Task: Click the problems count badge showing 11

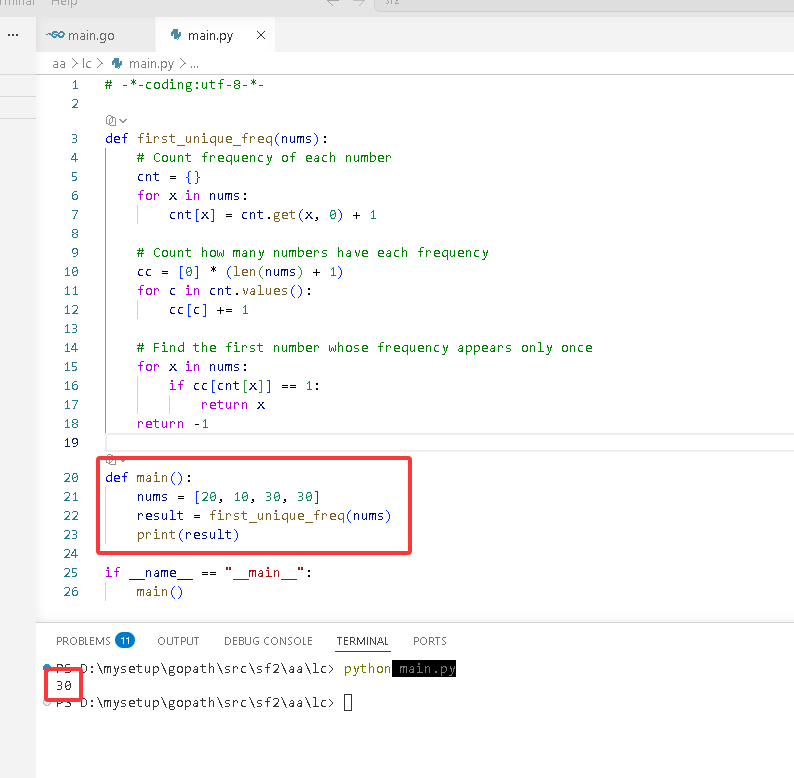Action: tap(125, 641)
